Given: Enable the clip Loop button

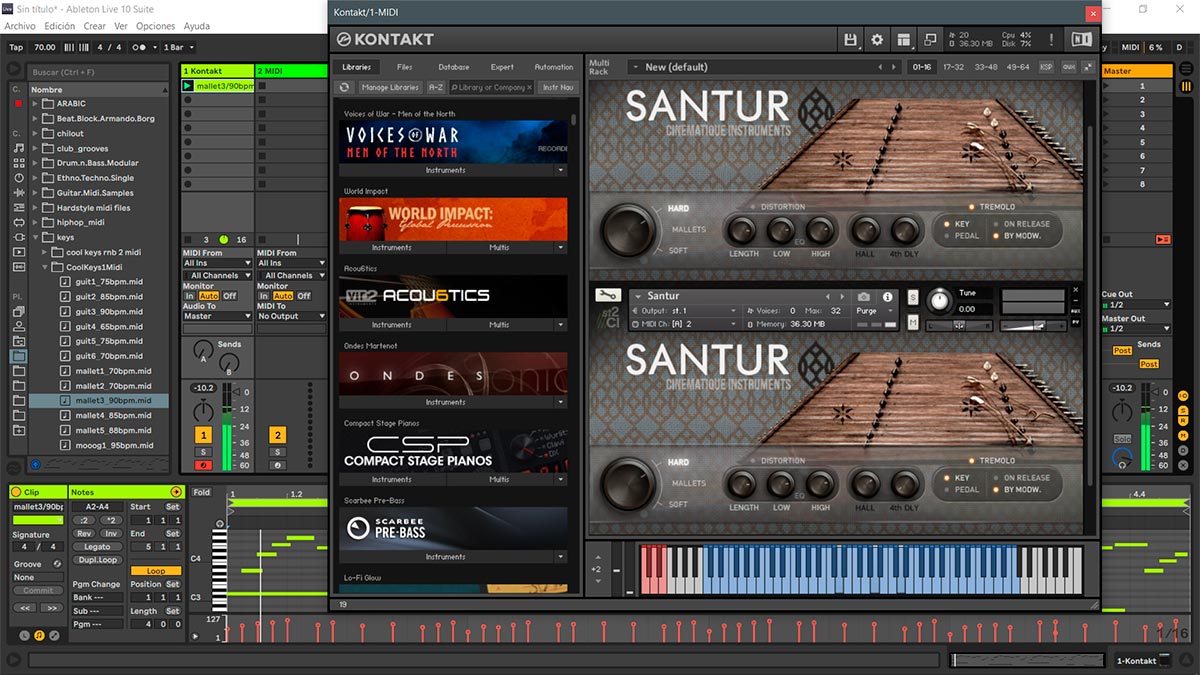Looking at the screenshot, I should pos(156,571).
